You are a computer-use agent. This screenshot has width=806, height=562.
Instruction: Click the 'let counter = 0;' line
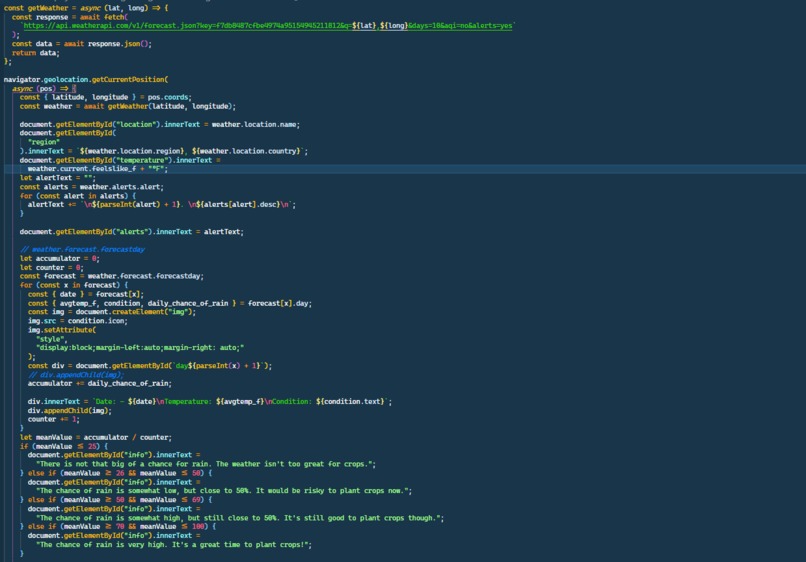pyautogui.click(x=51, y=267)
